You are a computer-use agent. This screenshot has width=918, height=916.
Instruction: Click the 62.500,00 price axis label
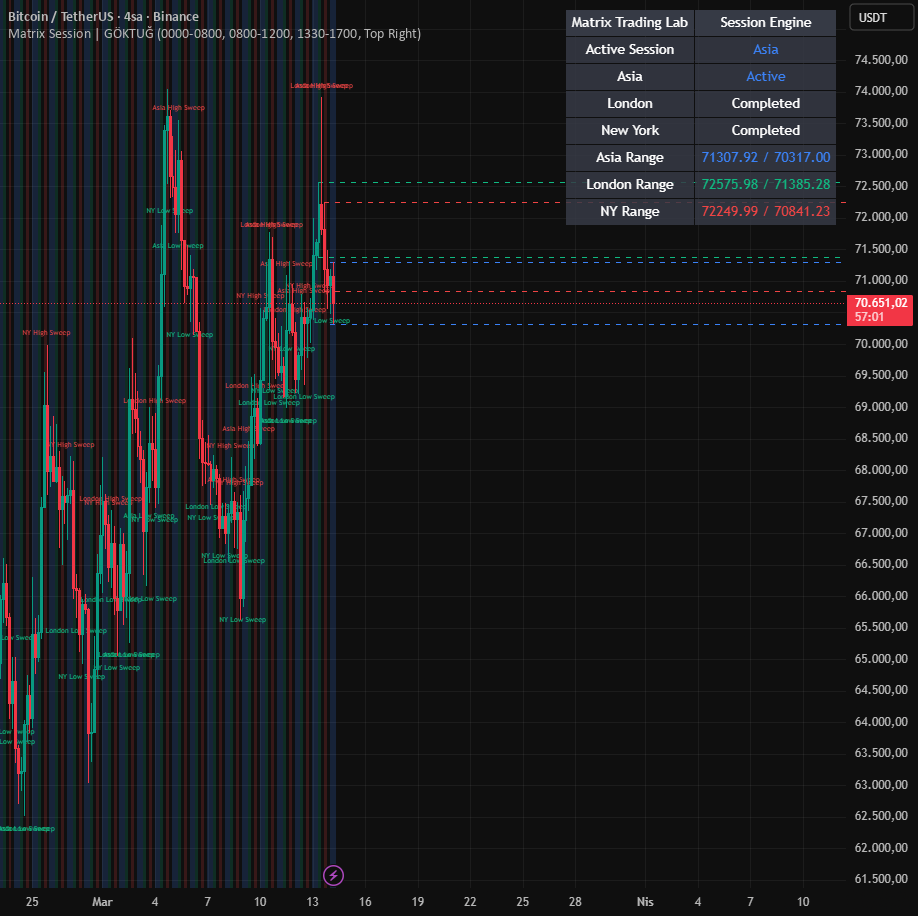point(881,815)
